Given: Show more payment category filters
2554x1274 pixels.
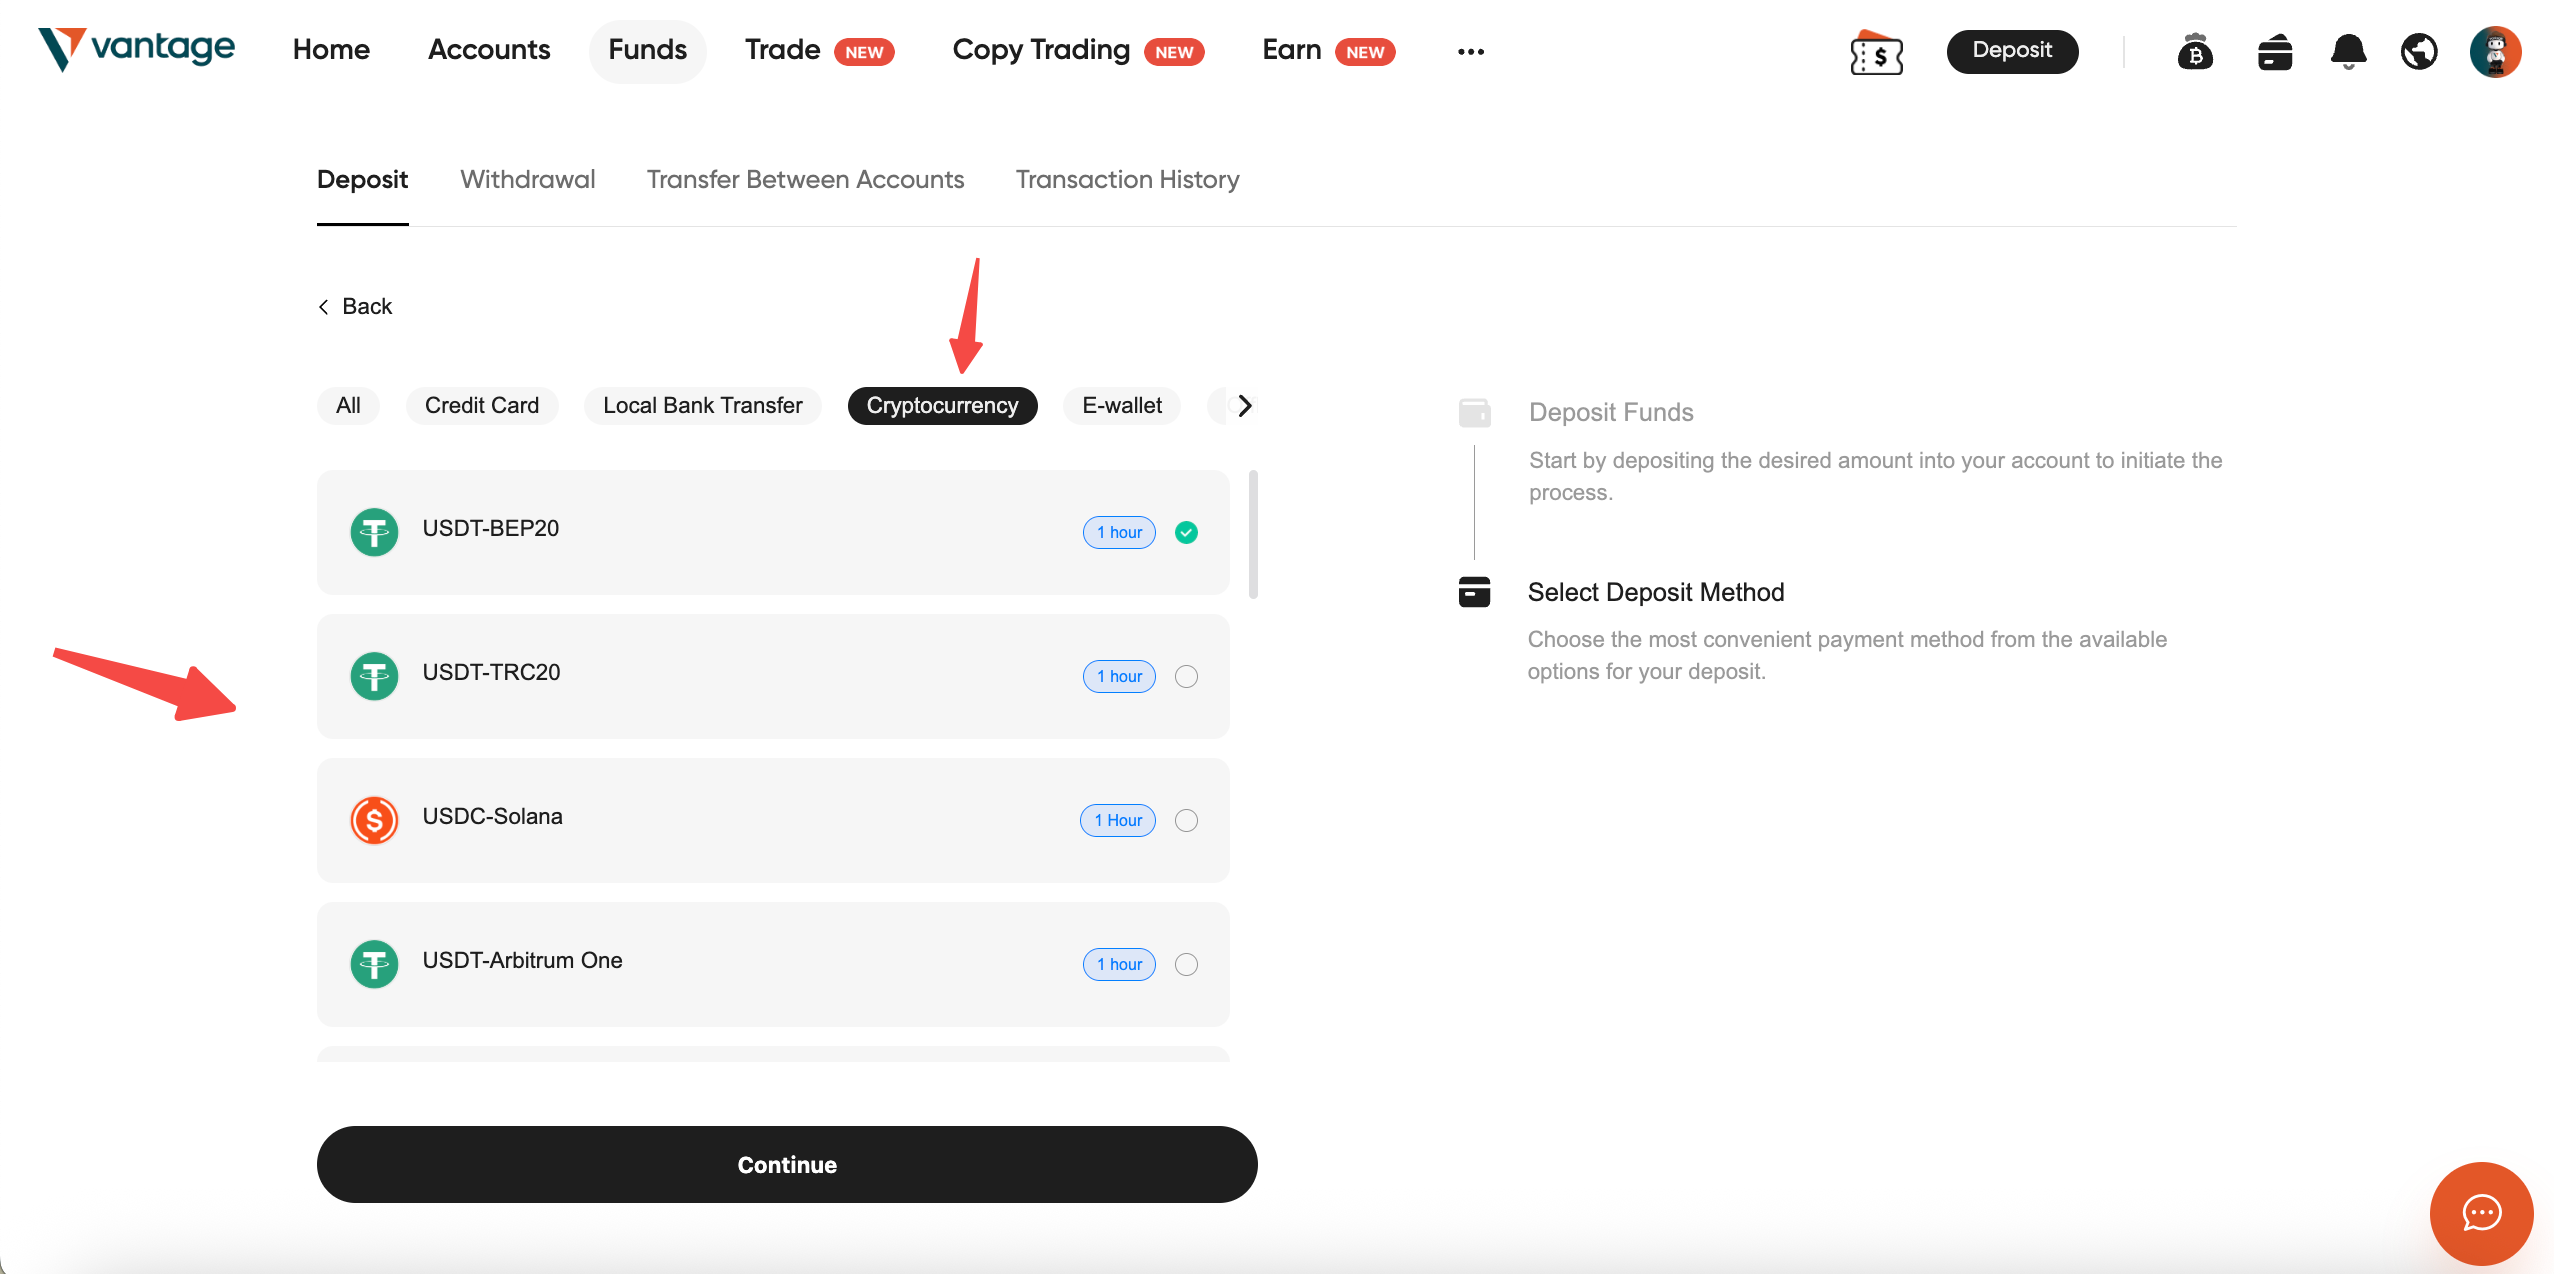Looking at the screenshot, I should pyautogui.click(x=1245, y=405).
